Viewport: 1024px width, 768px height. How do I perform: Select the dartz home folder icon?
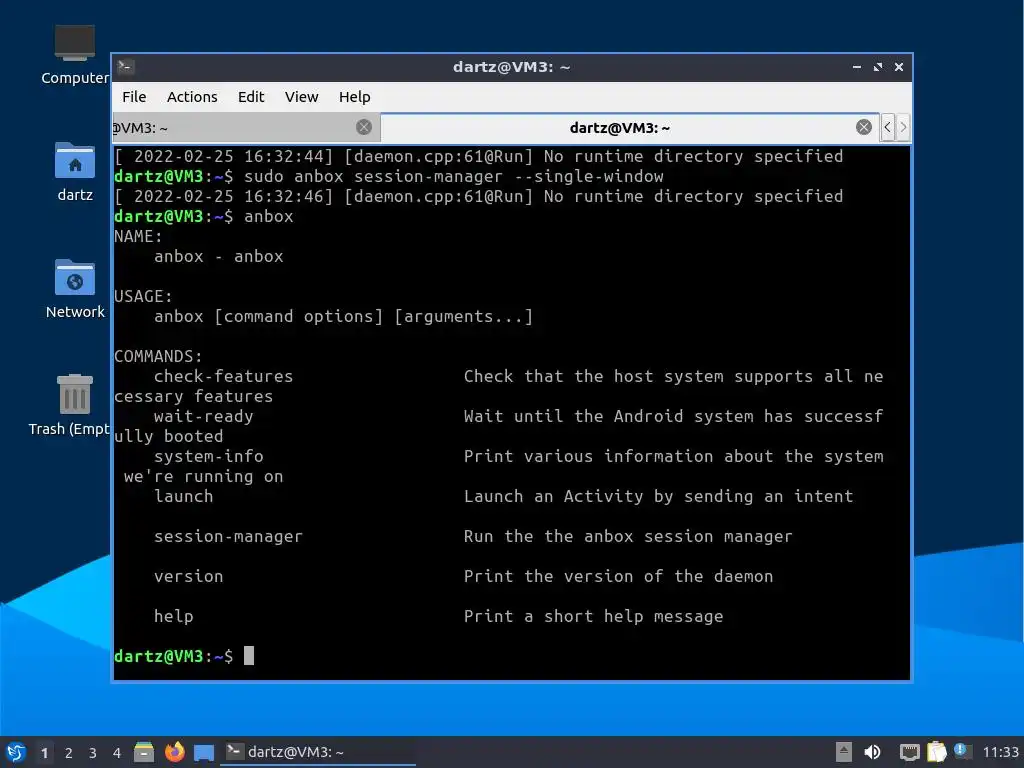[x=74, y=171]
